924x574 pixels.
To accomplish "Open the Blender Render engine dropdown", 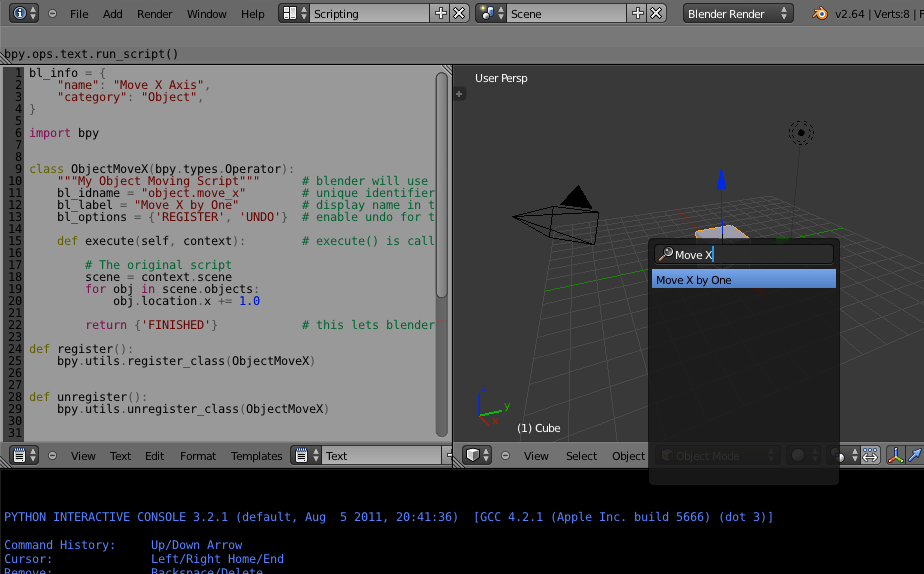I will pyautogui.click(x=737, y=14).
